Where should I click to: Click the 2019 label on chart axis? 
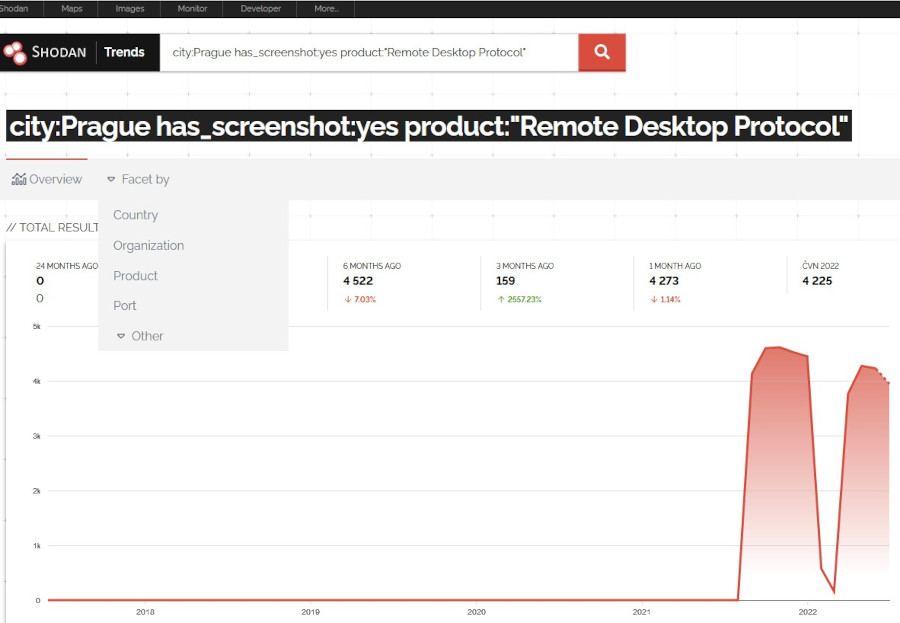[311, 612]
